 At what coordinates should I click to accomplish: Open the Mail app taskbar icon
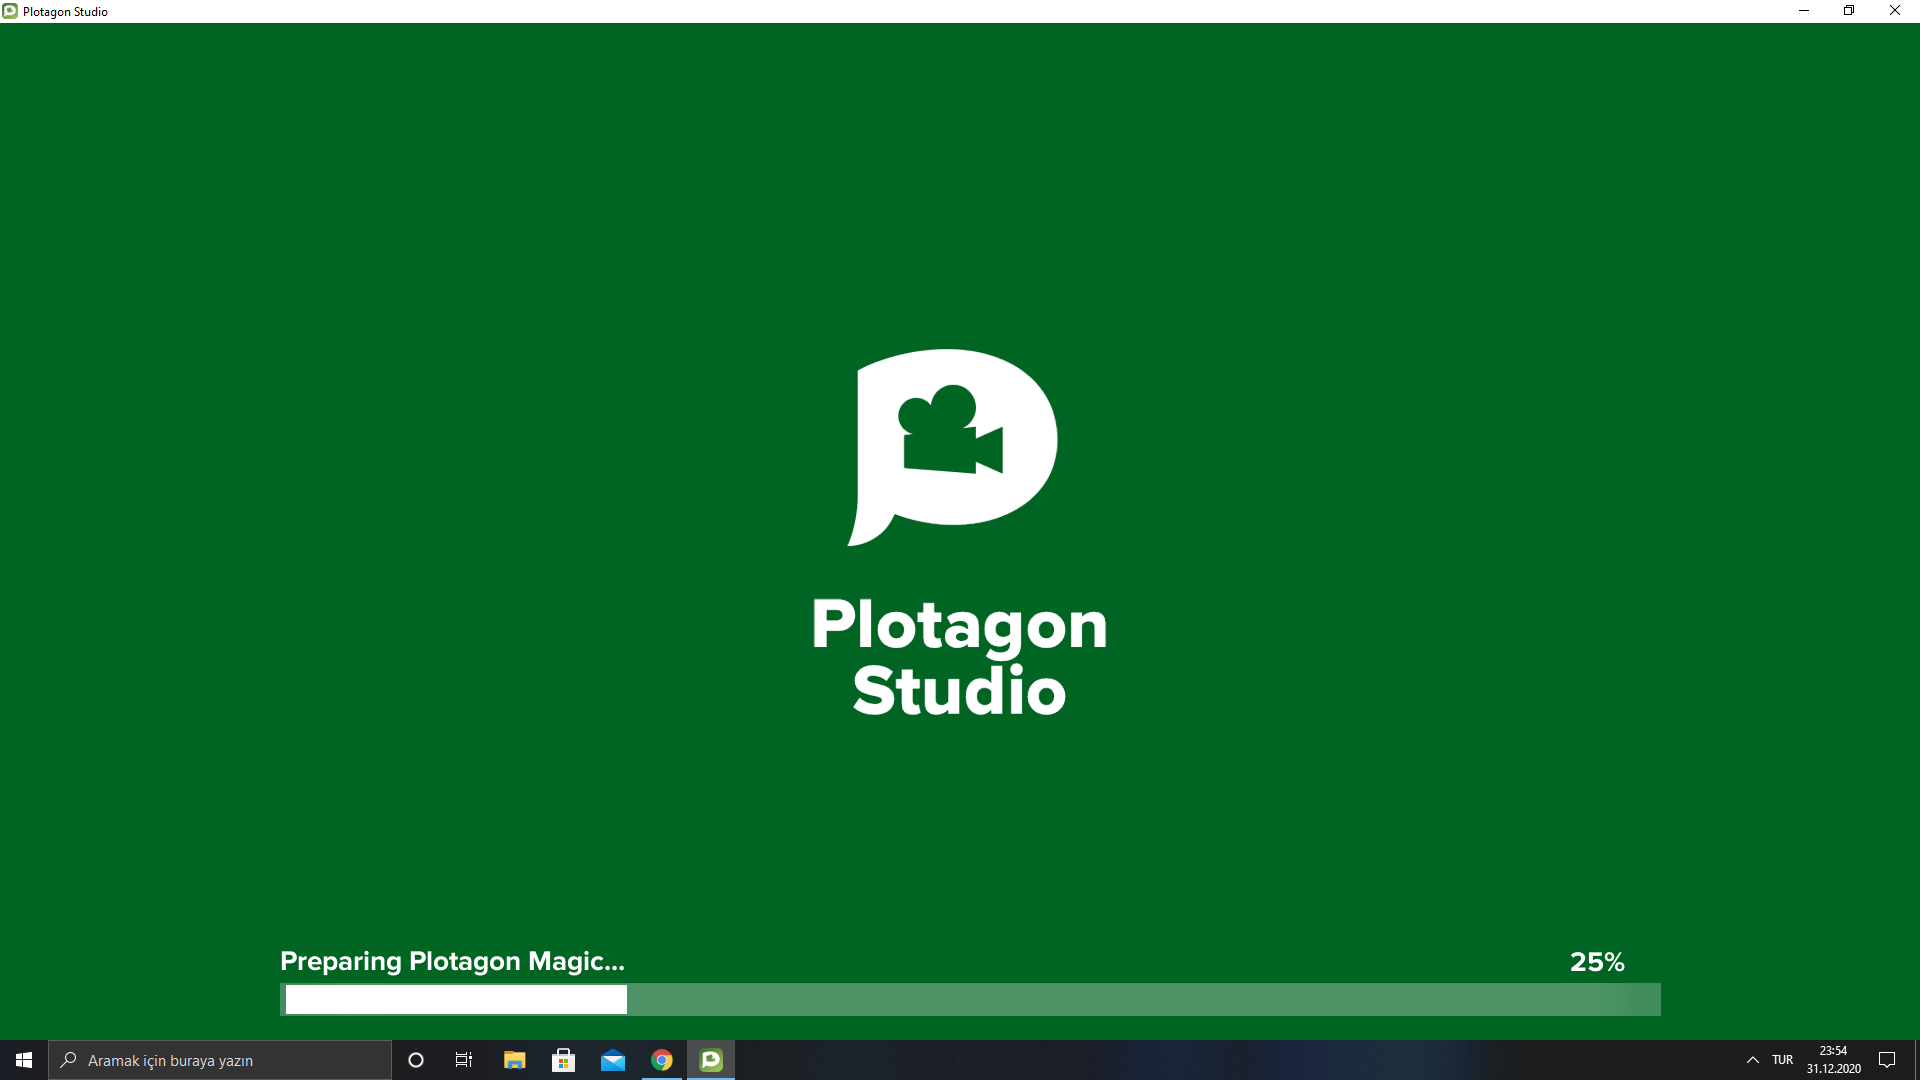[x=612, y=1060]
